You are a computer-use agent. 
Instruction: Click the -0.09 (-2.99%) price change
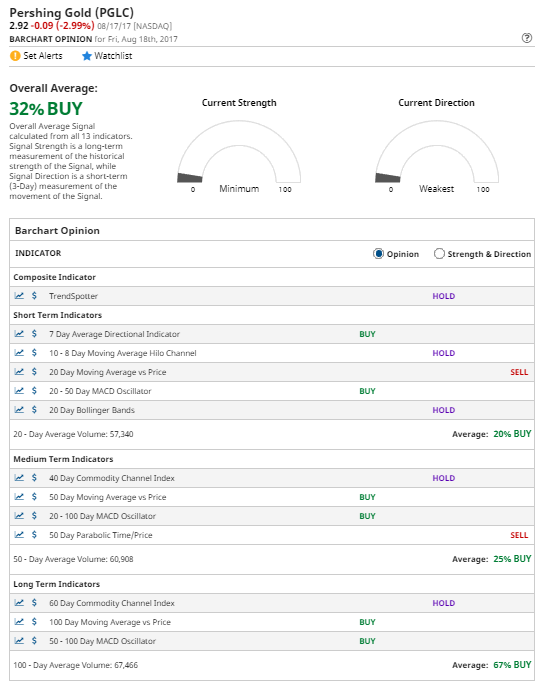click(x=62, y=25)
